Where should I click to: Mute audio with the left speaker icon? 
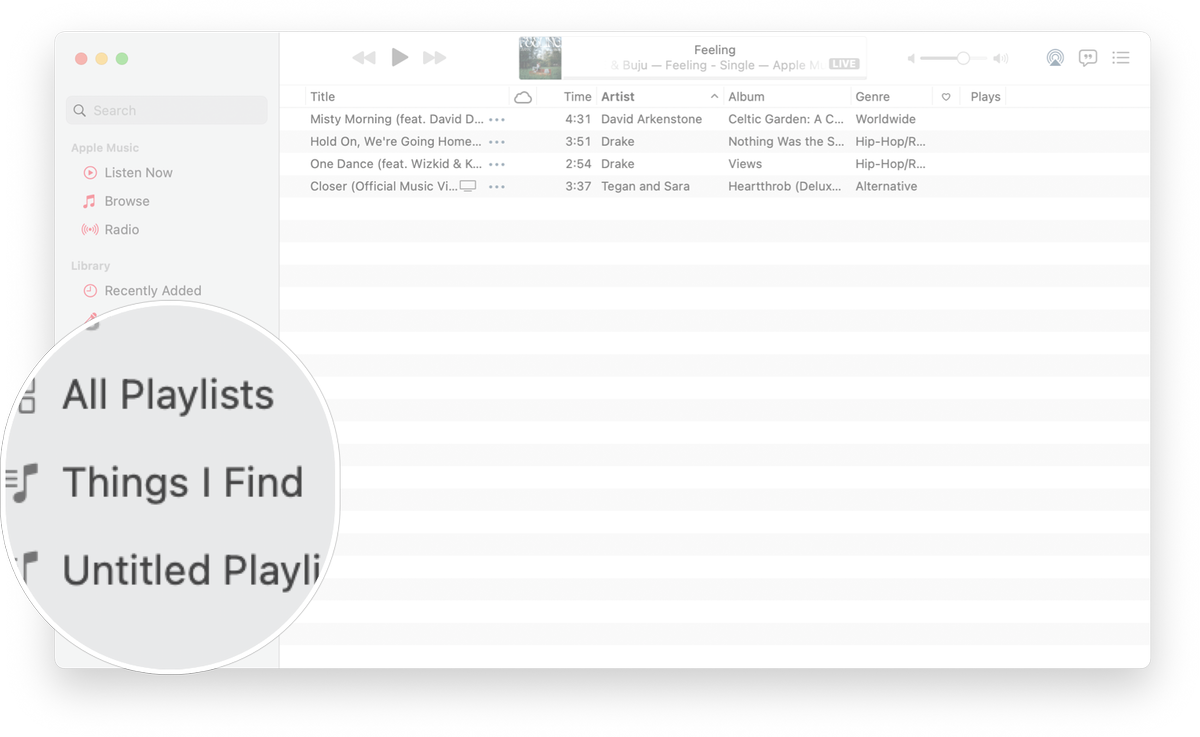[911, 58]
